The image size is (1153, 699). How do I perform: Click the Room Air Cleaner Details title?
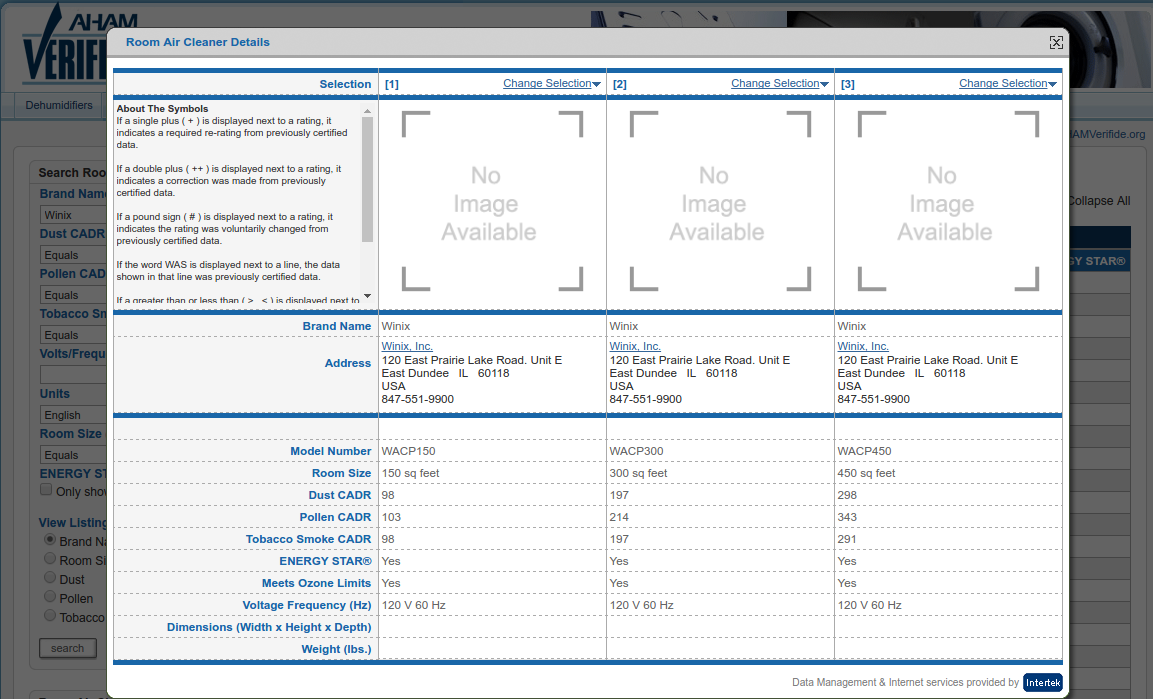pyautogui.click(x=198, y=43)
